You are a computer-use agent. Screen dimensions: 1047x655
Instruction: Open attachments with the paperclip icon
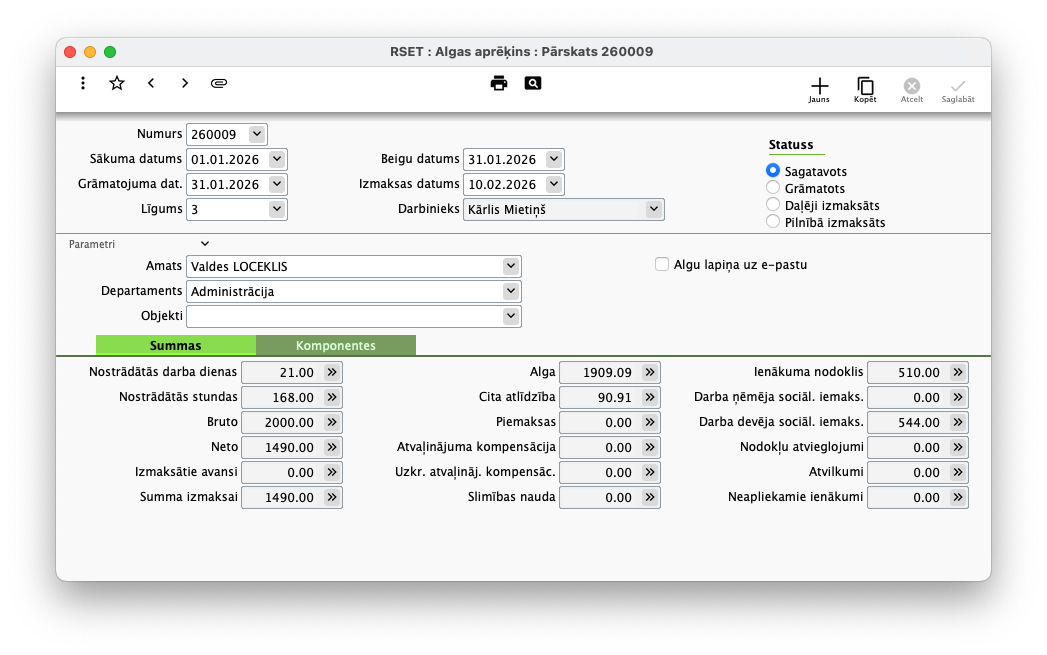click(219, 83)
